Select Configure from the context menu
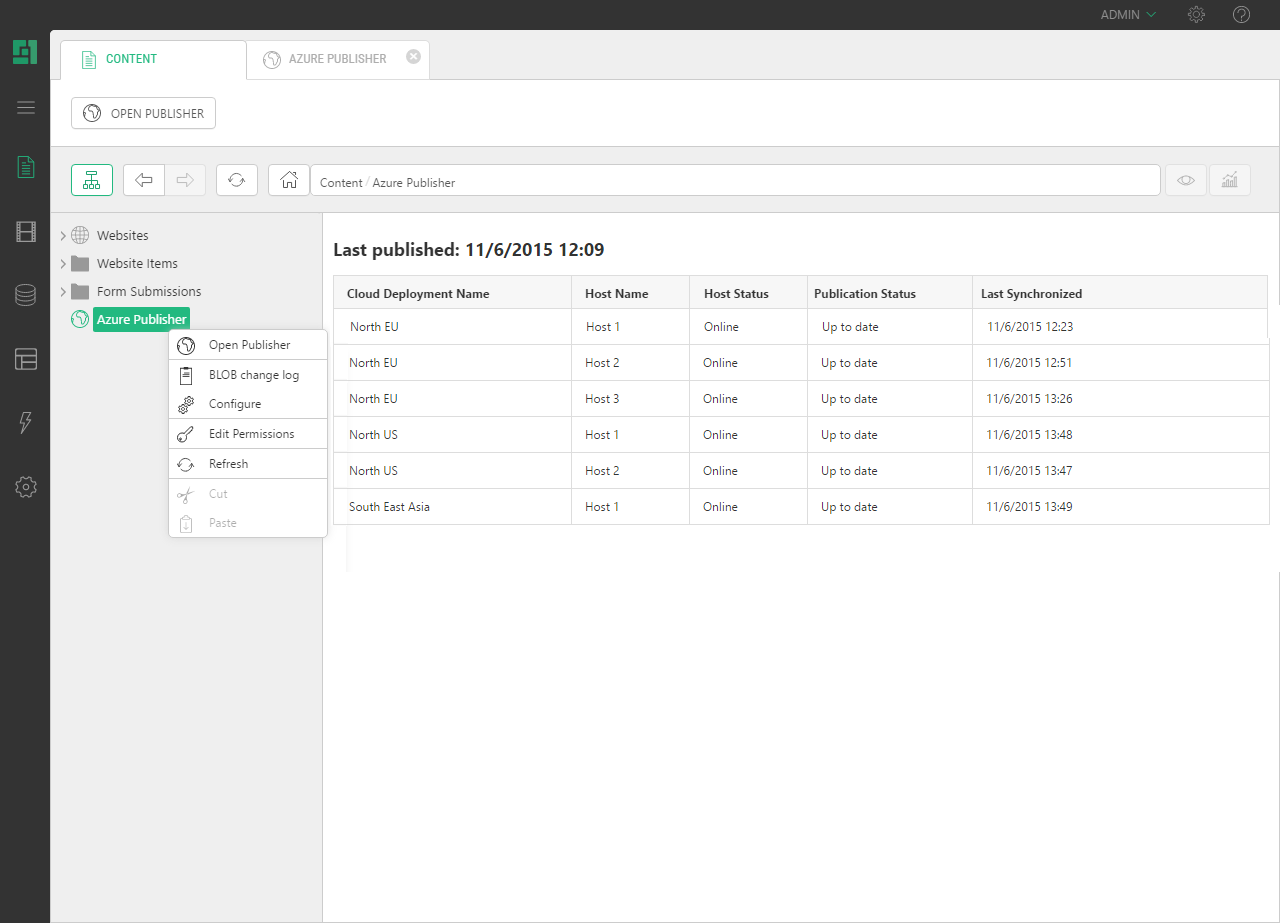The height and width of the screenshot is (923, 1280). click(235, 404)
